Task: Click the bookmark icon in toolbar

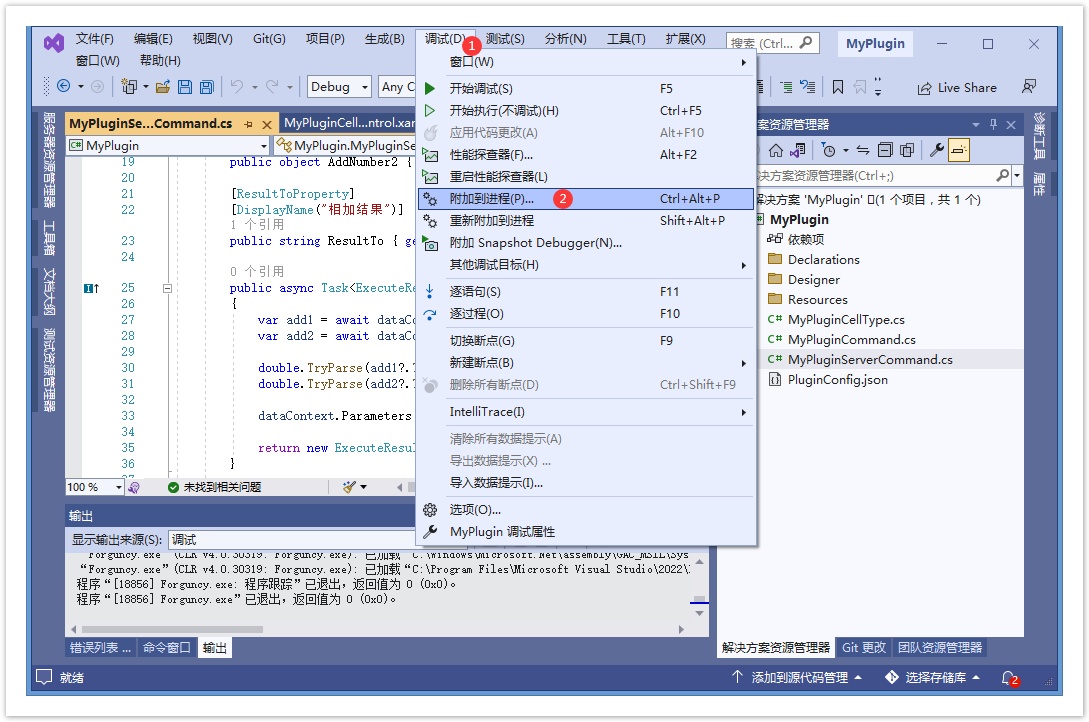Action: tap(838, 87)
